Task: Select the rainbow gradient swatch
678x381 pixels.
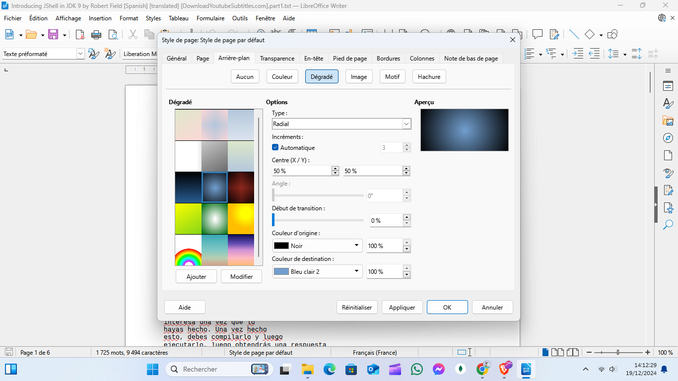Action: click(188, 250)
